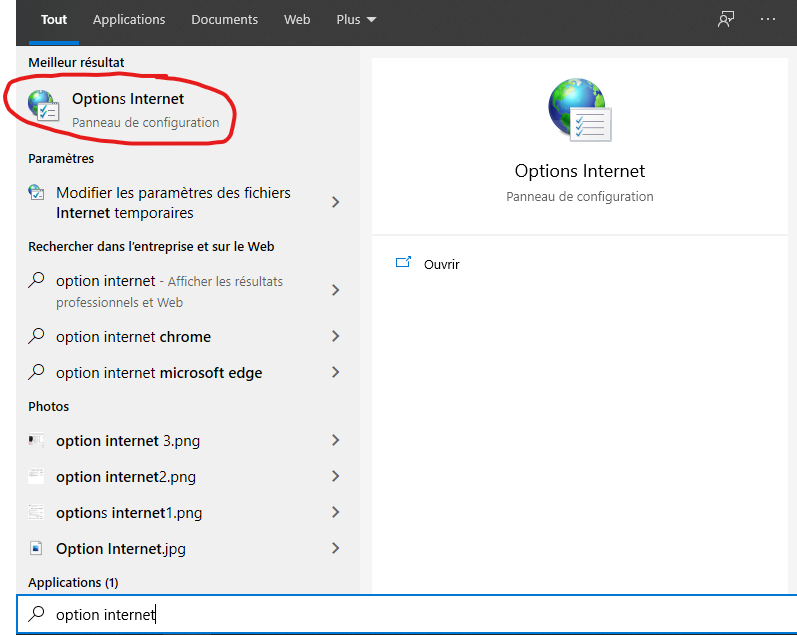Click thumbnail of option internet2.png
Viewport: 797px width, 635px height.
[x=36, y=476]
